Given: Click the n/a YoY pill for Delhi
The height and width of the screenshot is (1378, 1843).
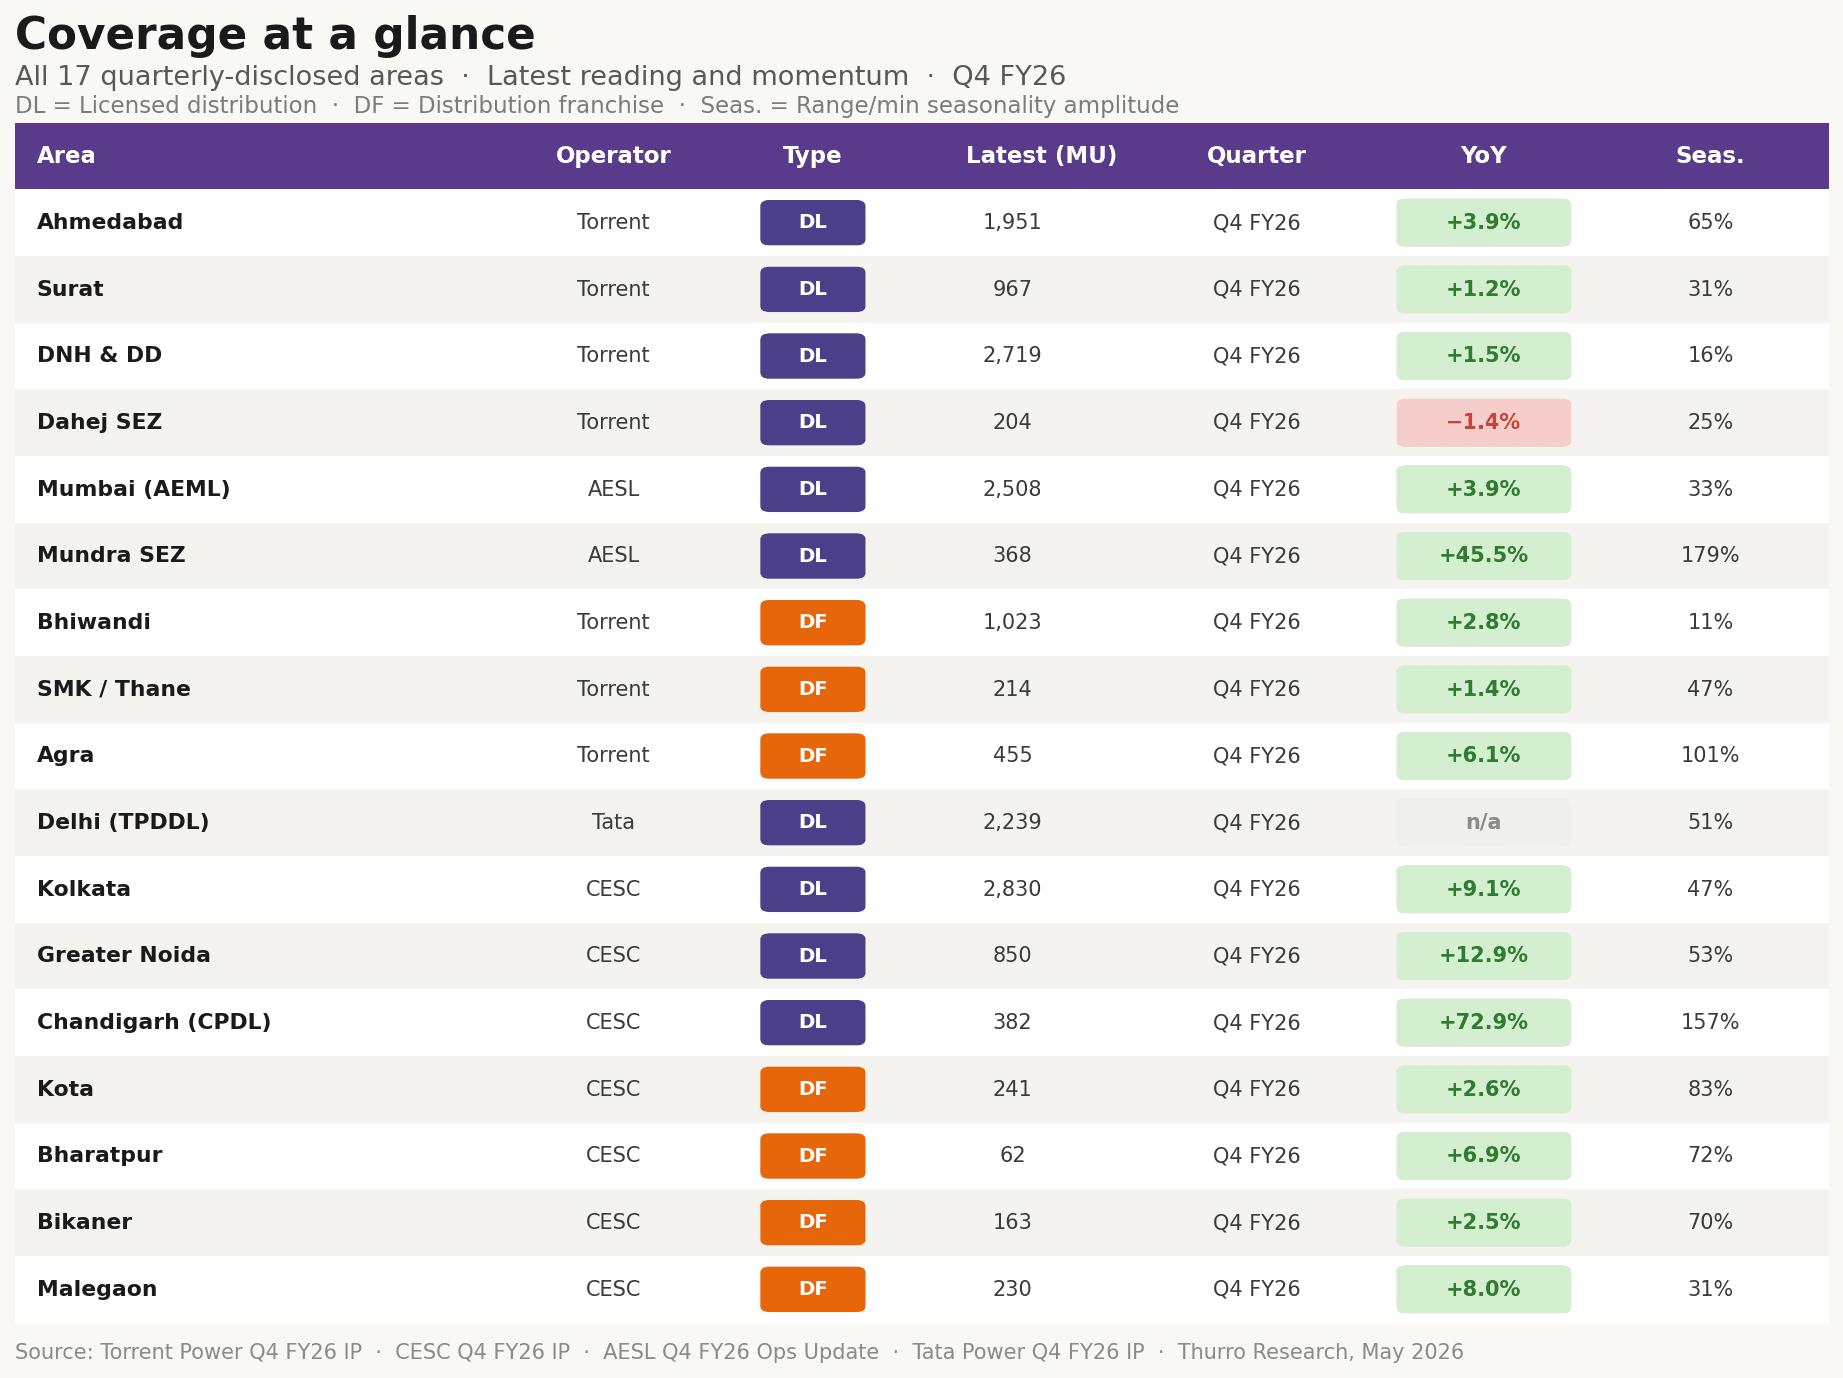Looking at the screenshot, I should 1483,822.
